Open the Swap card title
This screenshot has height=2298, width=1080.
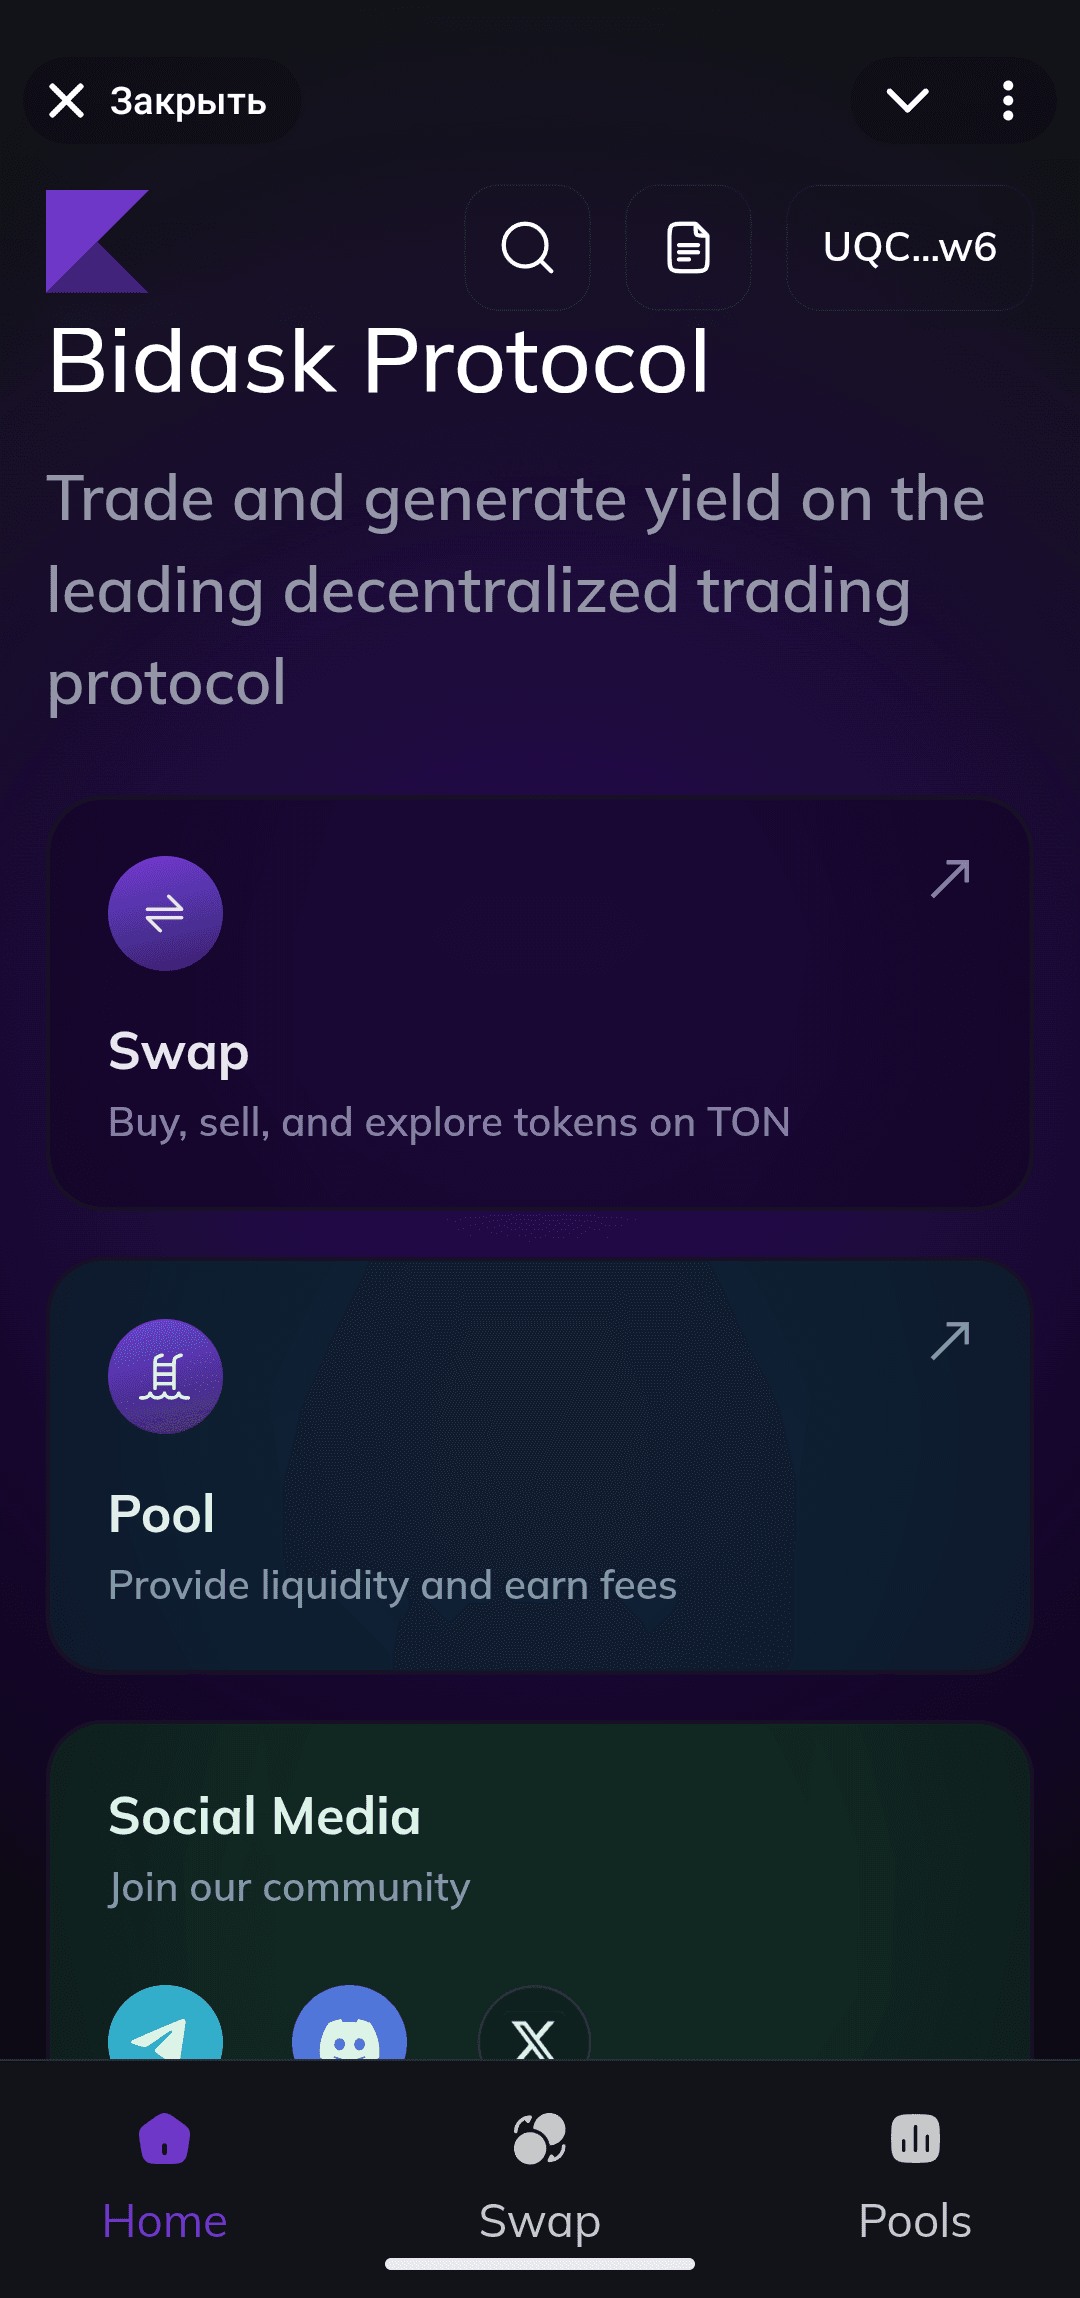179,1051
